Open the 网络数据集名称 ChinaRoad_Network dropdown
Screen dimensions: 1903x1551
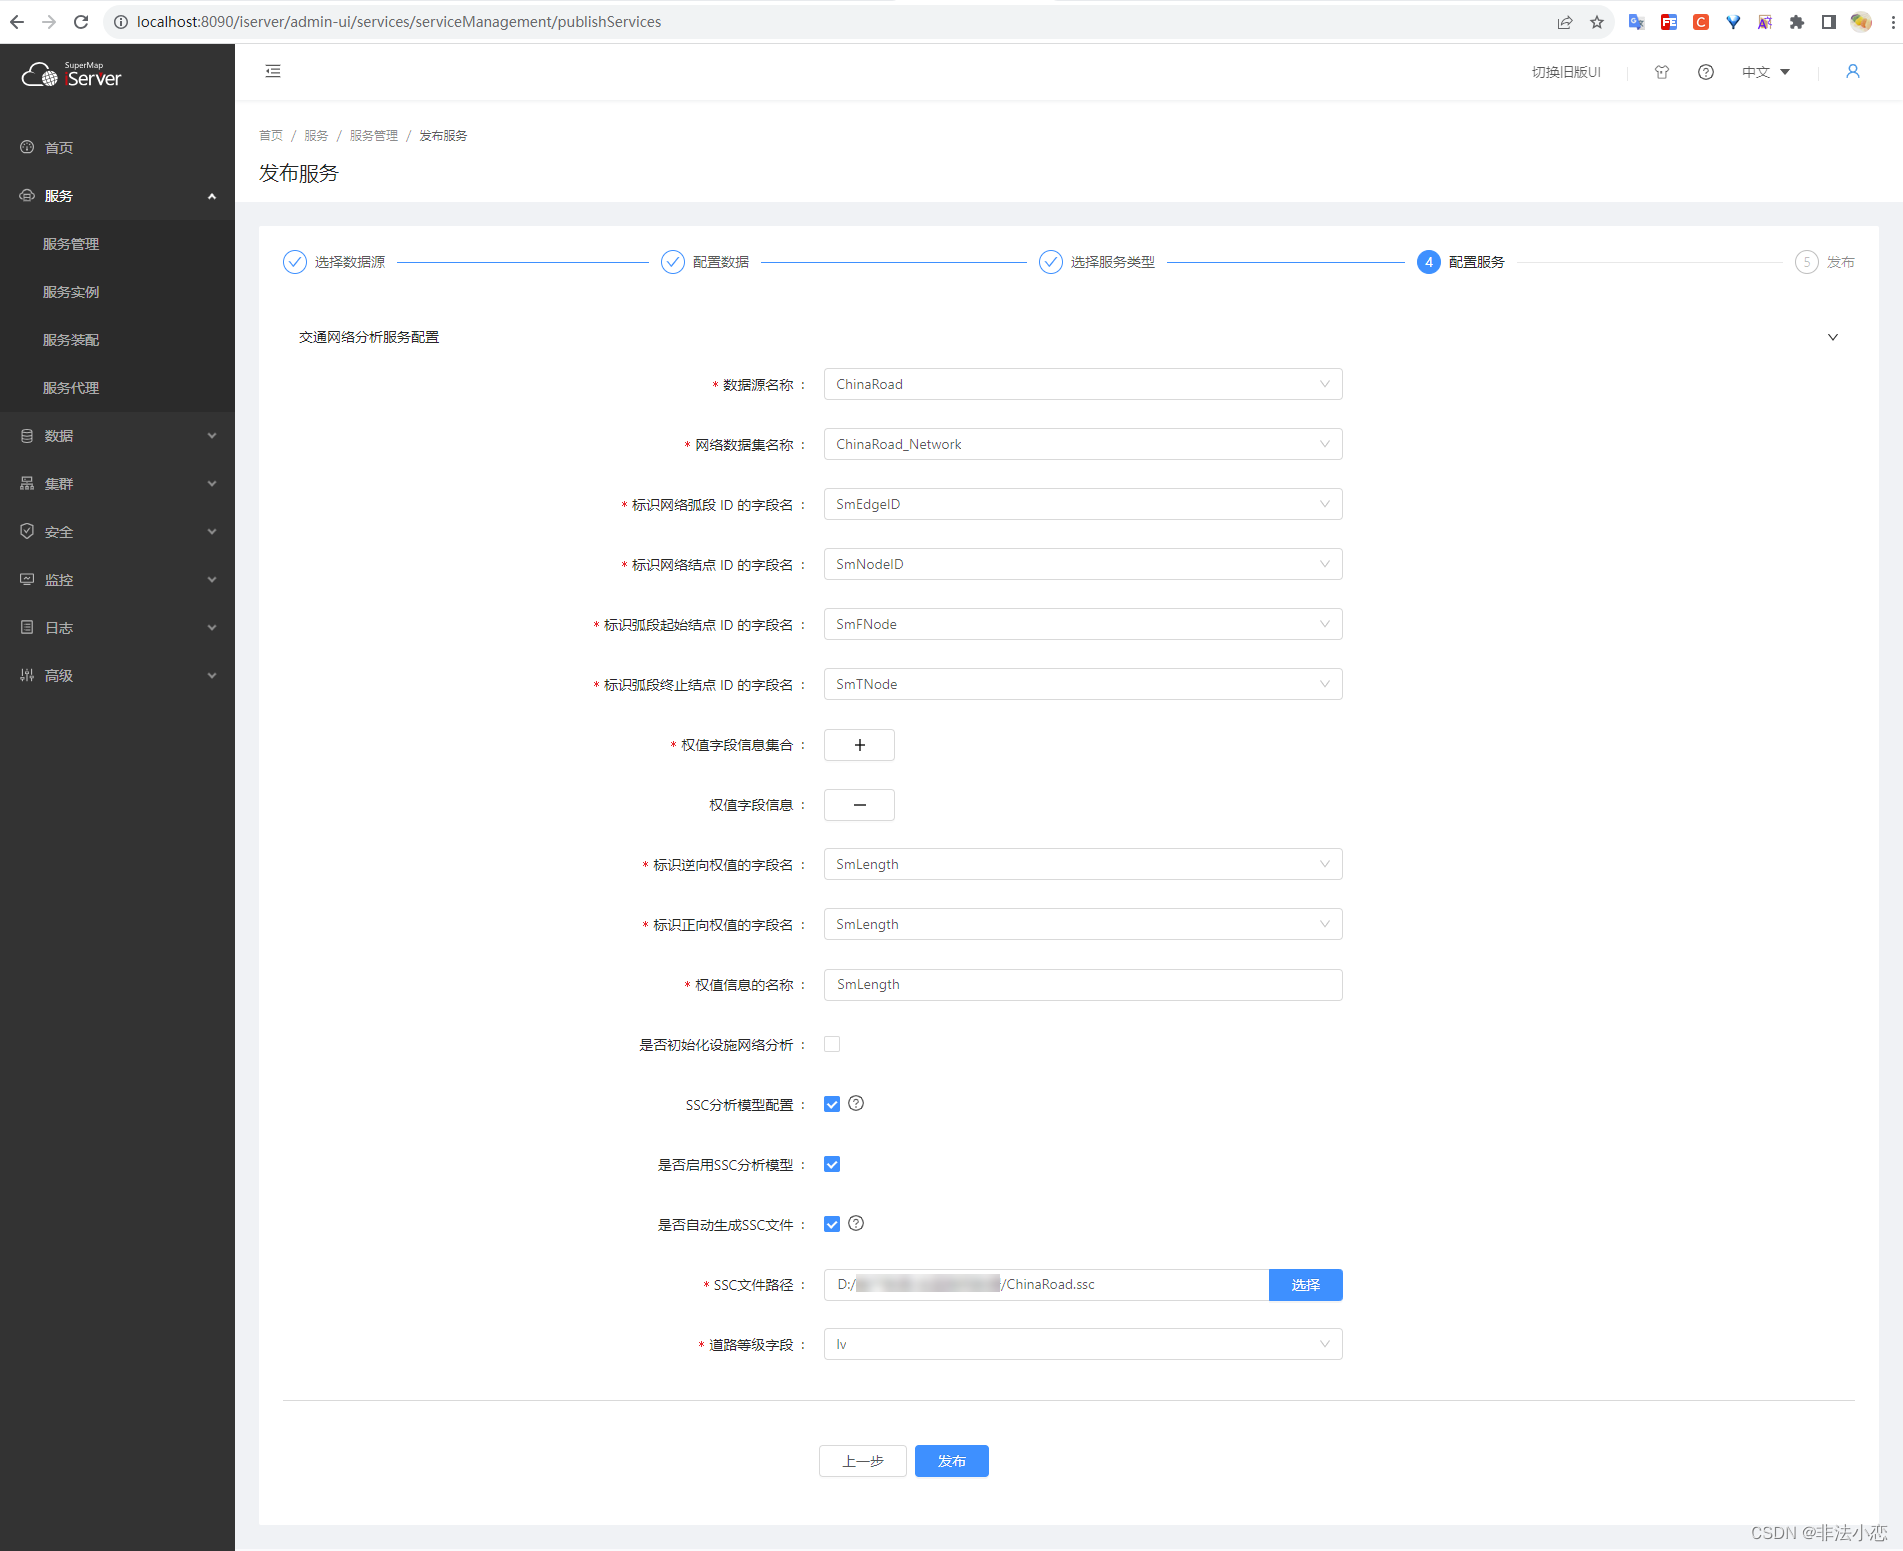(x=1083, y=444)
